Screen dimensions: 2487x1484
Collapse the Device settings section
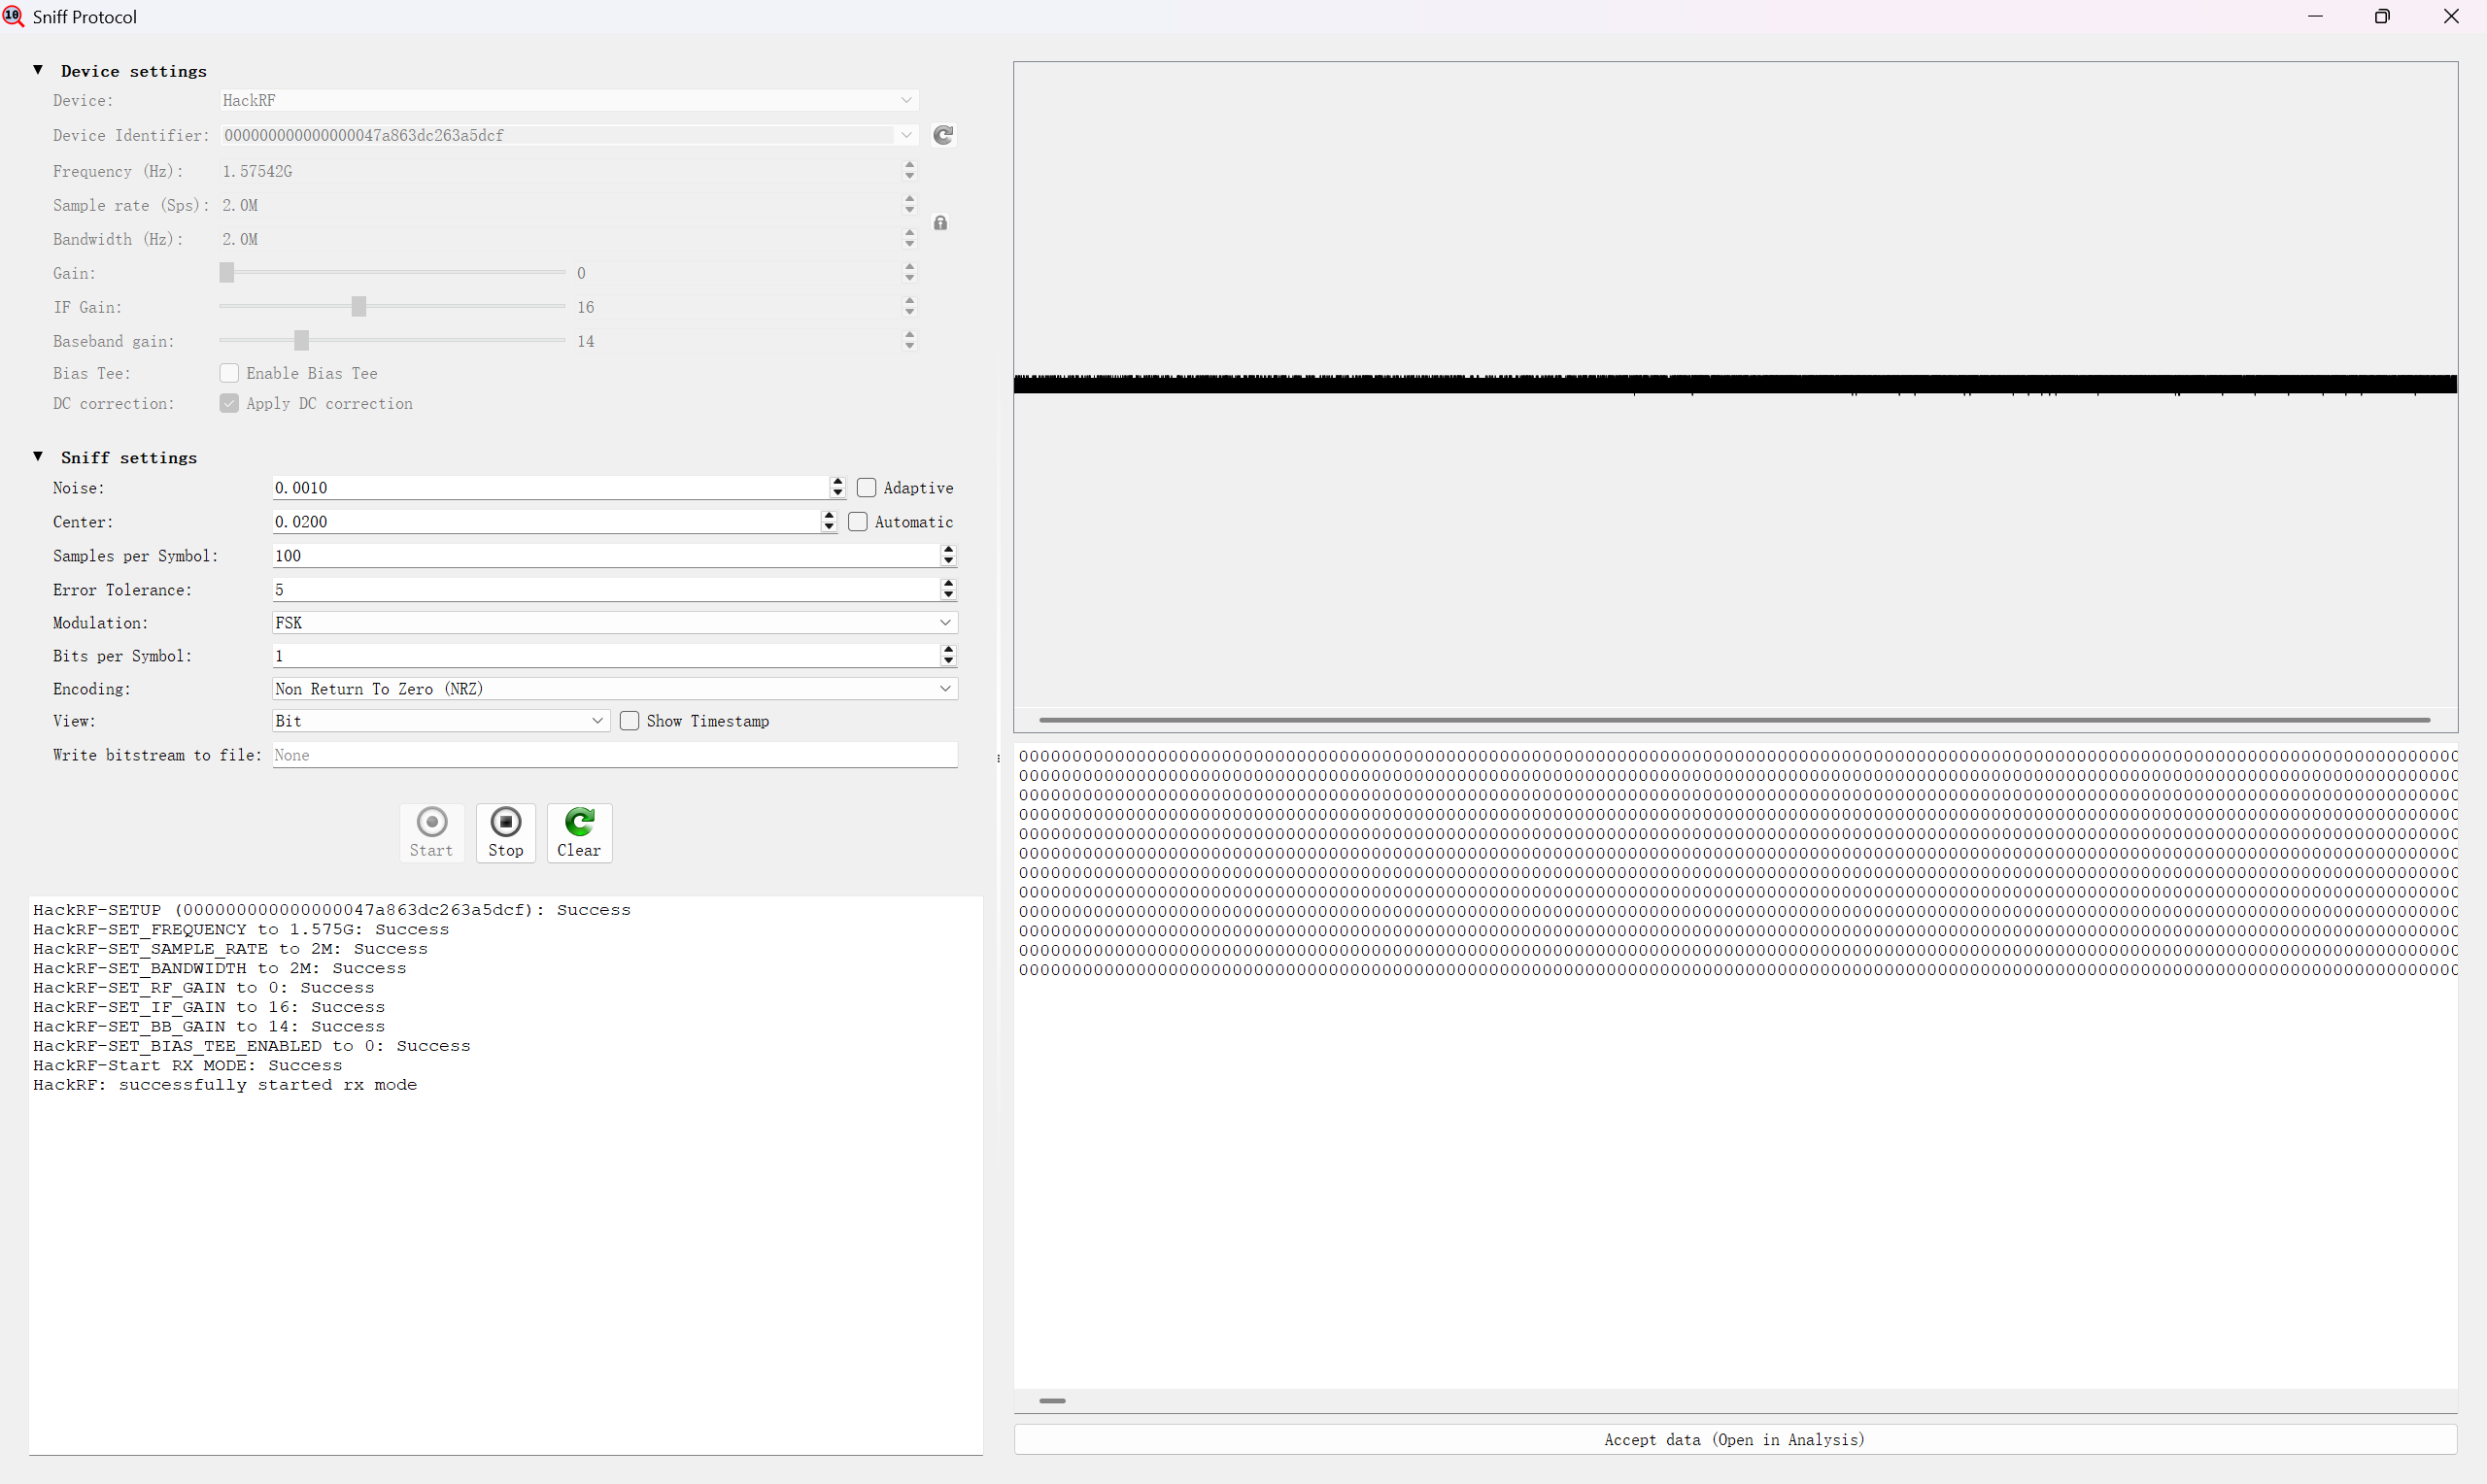(x=38, y=70)
